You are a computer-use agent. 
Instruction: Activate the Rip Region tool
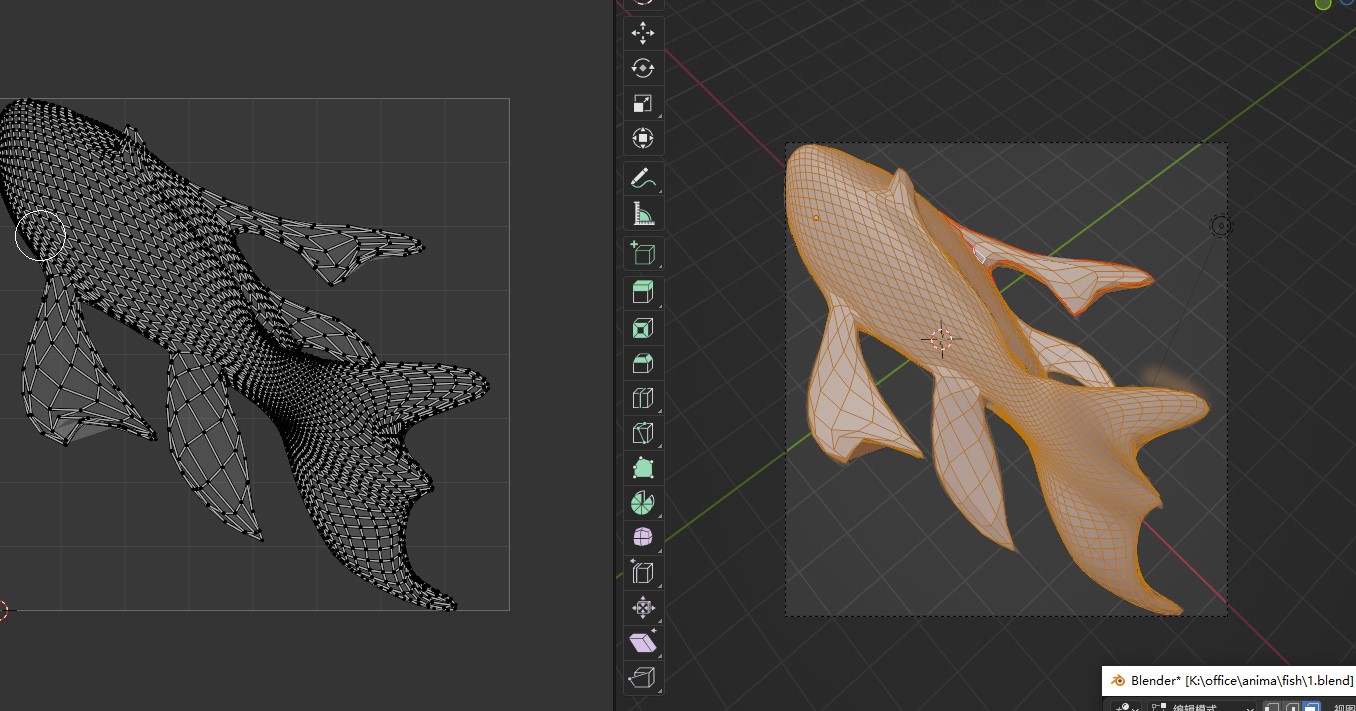pos(643,678)
